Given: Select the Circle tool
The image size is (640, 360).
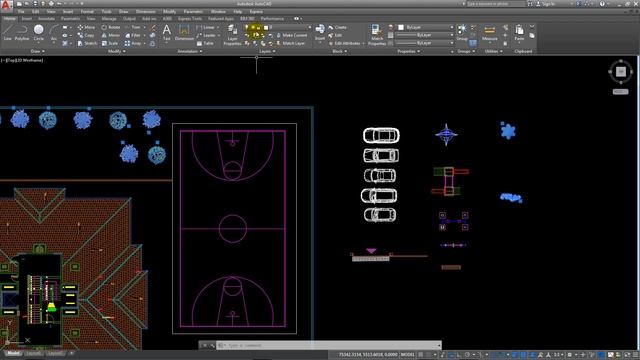Looking at the screenshot, I should tap(38, 33).
